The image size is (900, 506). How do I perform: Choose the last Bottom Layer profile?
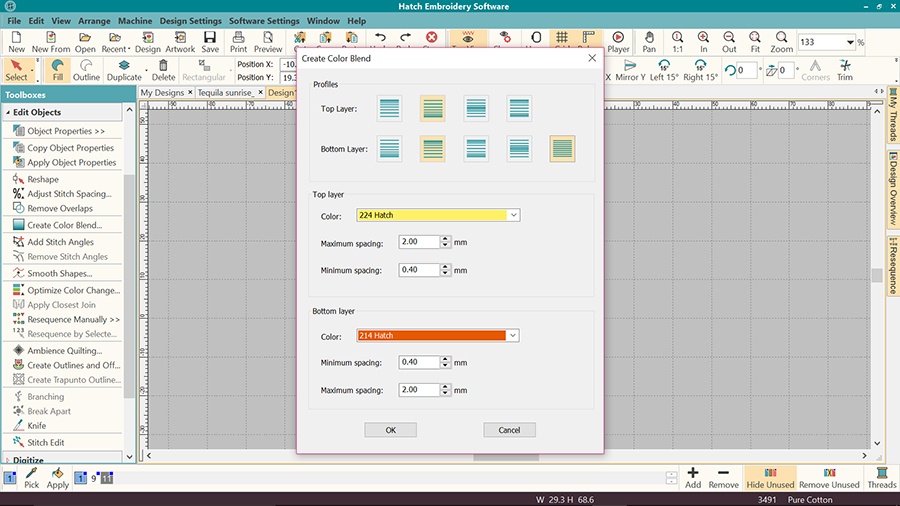(564, 149)
